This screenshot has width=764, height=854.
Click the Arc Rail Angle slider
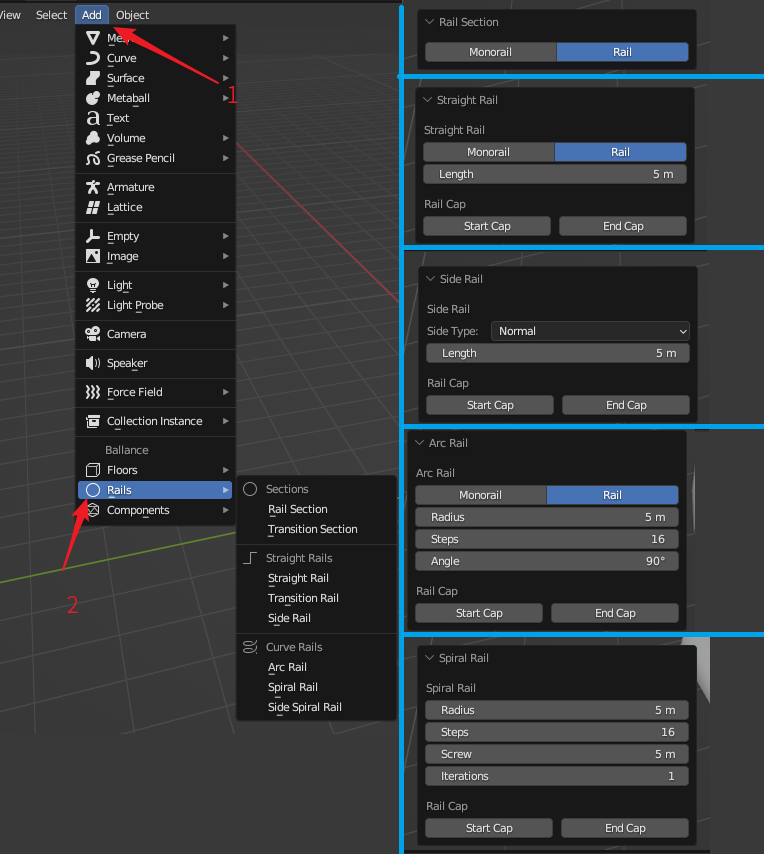[547, 561]
